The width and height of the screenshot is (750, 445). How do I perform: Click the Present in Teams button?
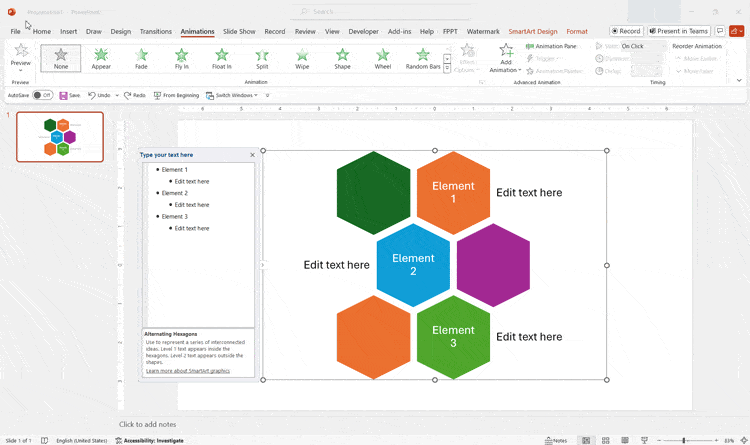(679, 31)
